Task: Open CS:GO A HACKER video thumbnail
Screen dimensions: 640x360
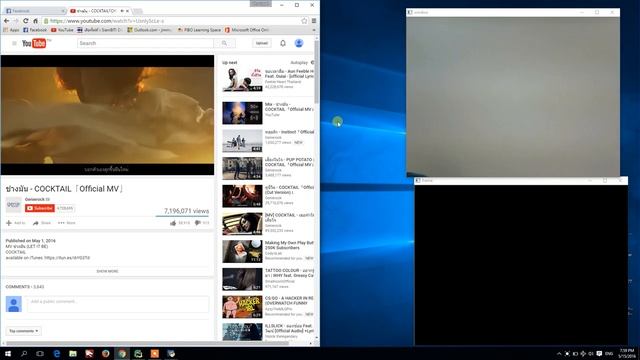Action: (x=242, y=307)
